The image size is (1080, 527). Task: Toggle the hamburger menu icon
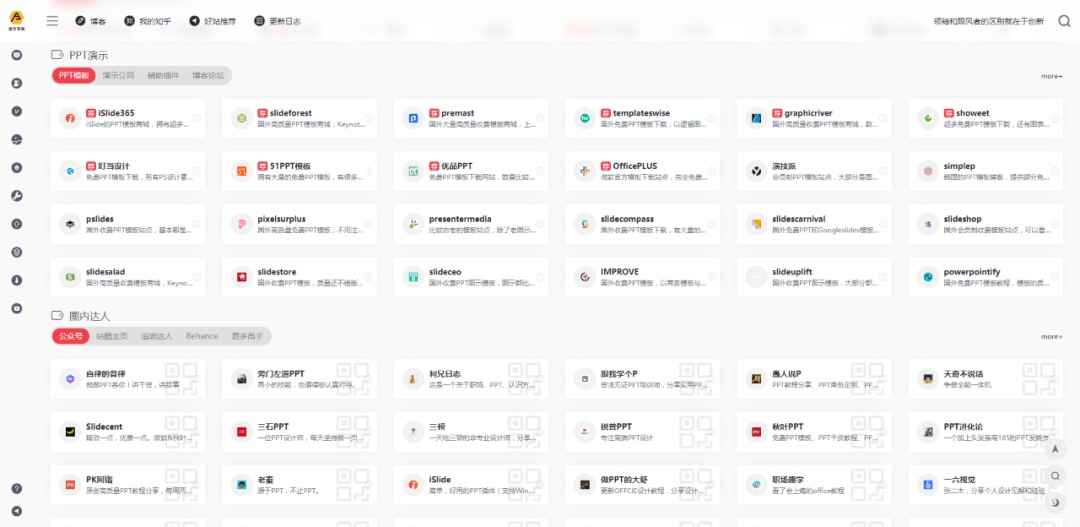52,21
